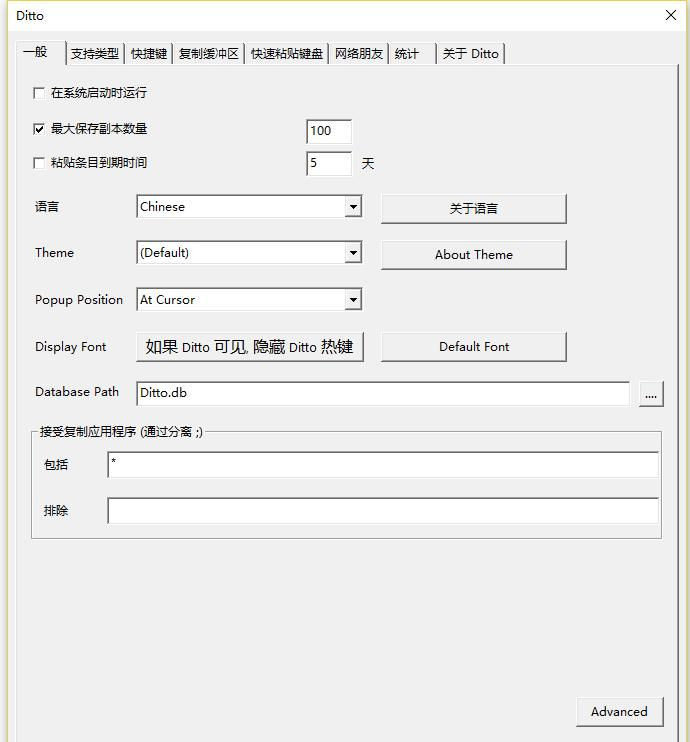Enable 在系统启动时运行 checkbox

click(39, 93)
